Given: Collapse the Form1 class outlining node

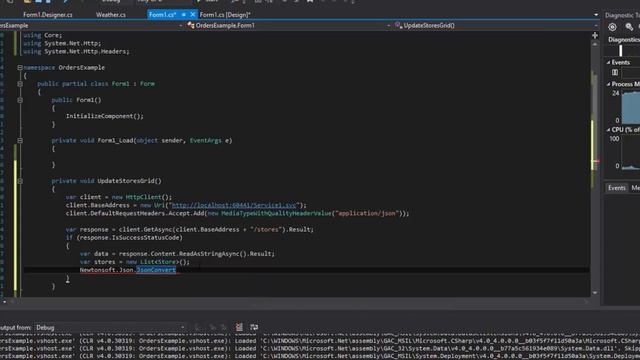Looking at the screenshot, I should tap(20, 84).
